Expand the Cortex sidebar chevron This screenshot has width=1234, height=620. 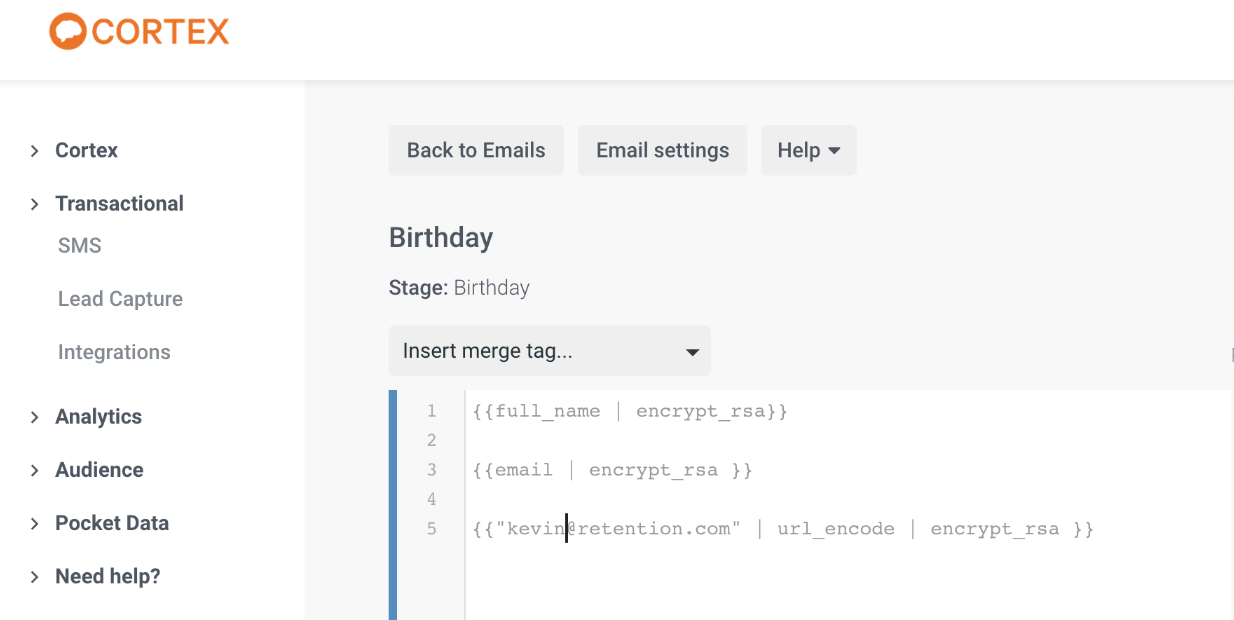(34, 151)
